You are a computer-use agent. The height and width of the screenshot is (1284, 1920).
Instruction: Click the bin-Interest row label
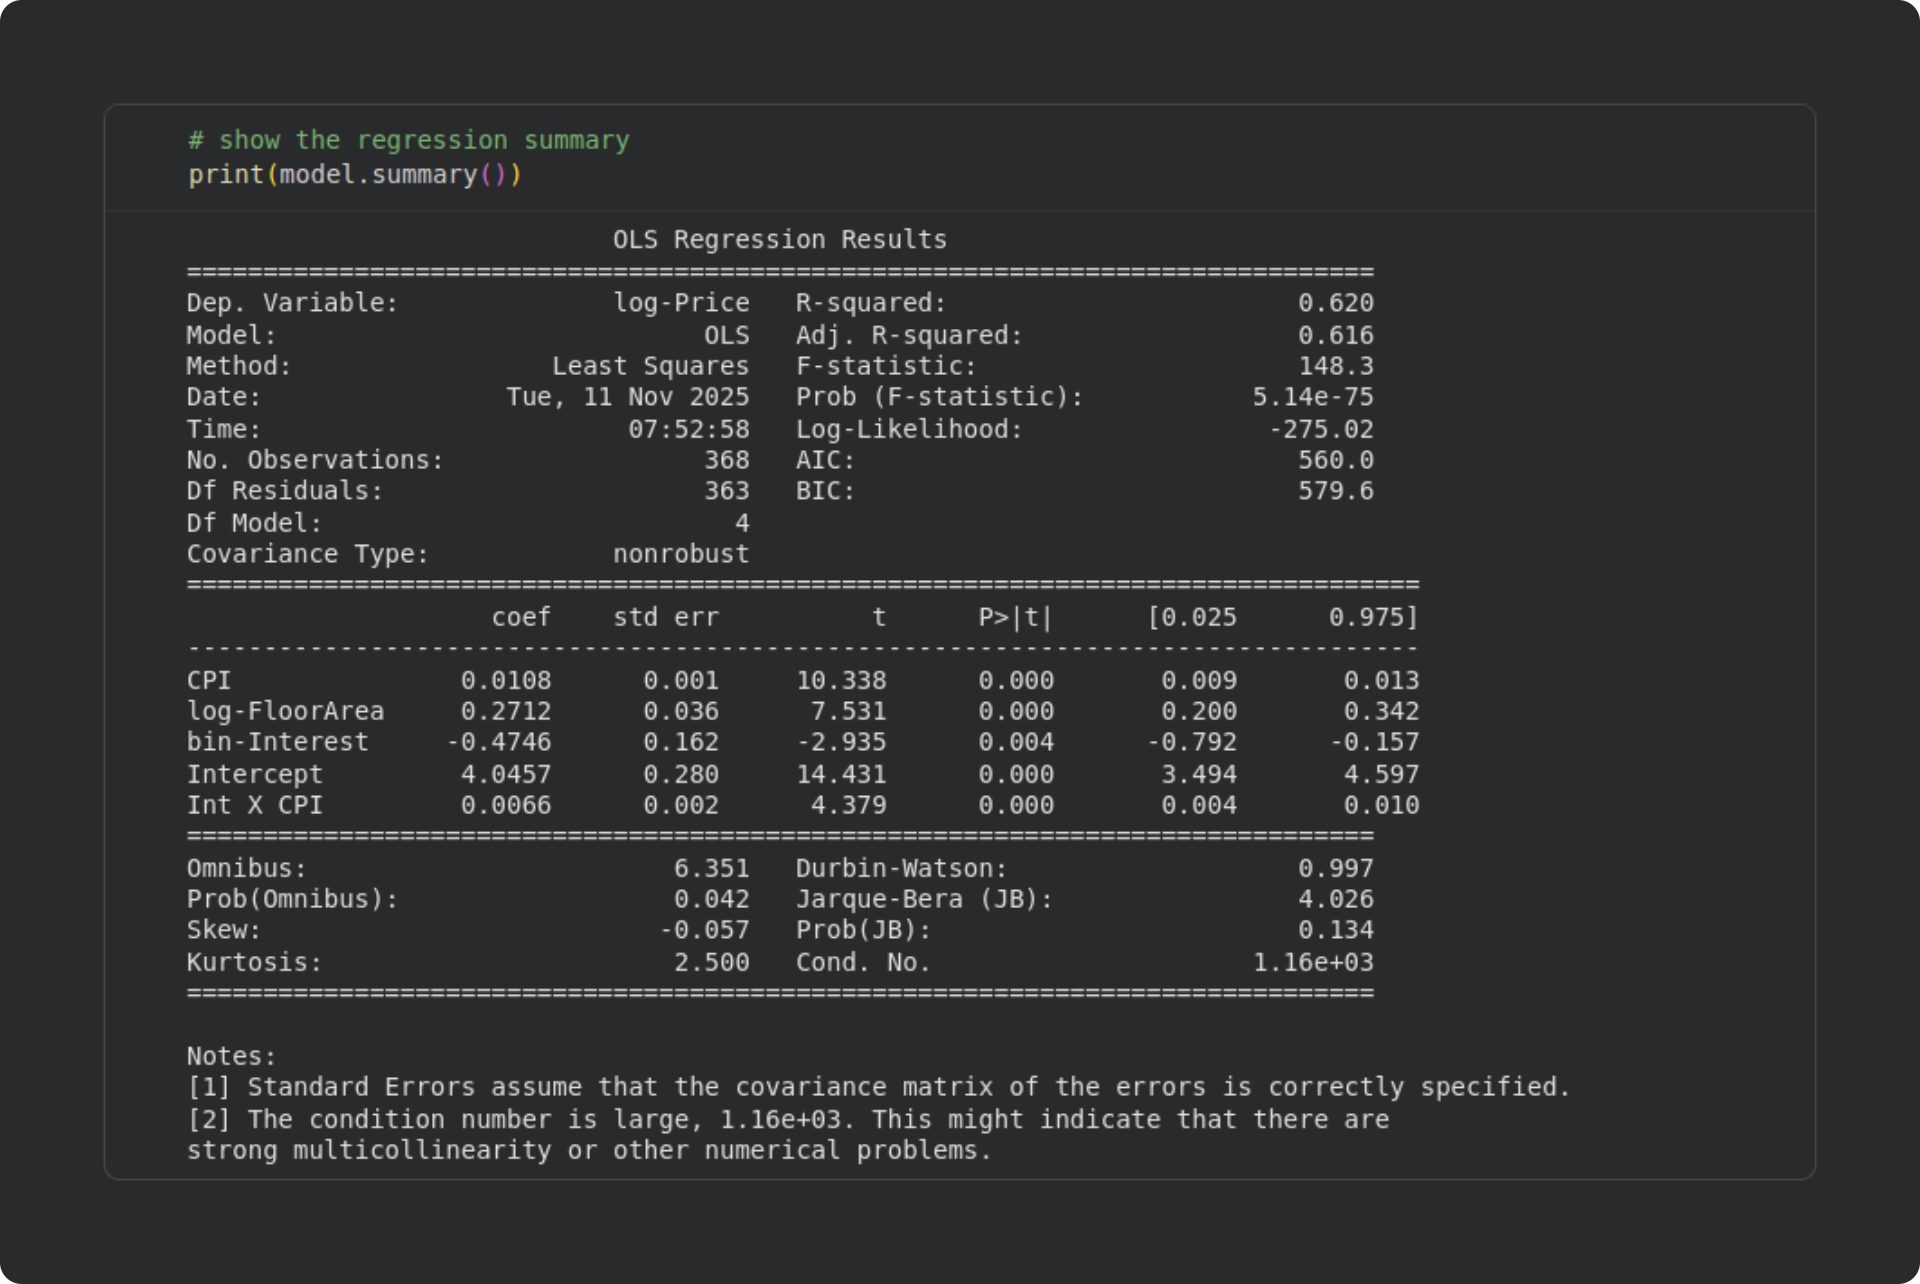tap(277, 742)
